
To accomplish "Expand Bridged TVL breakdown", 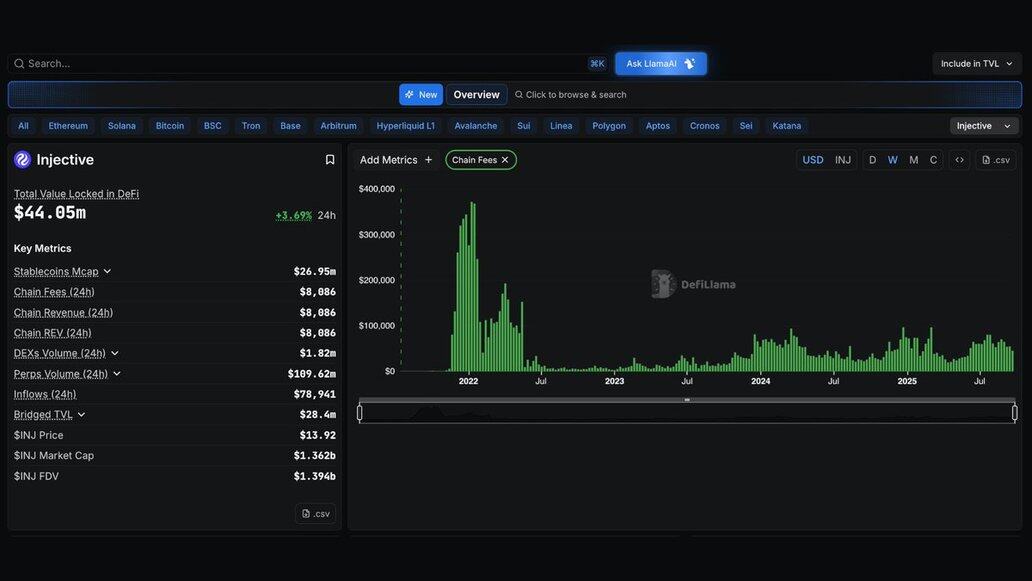I will pos(81,415).
